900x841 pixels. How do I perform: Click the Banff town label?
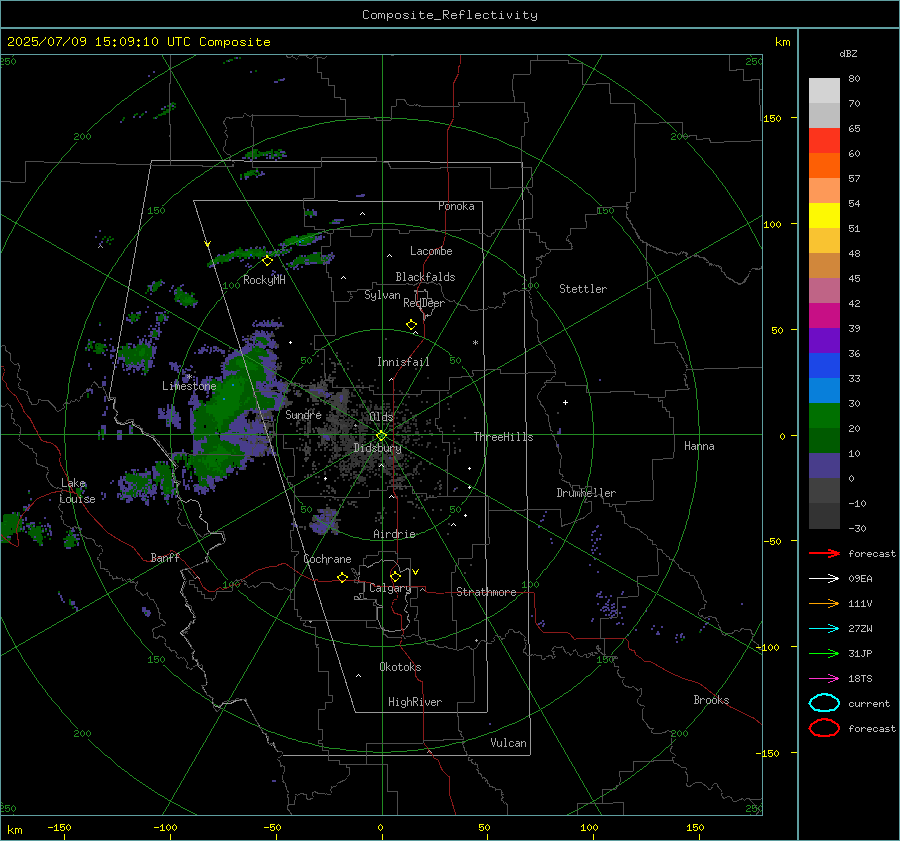[x=165, y=557]
